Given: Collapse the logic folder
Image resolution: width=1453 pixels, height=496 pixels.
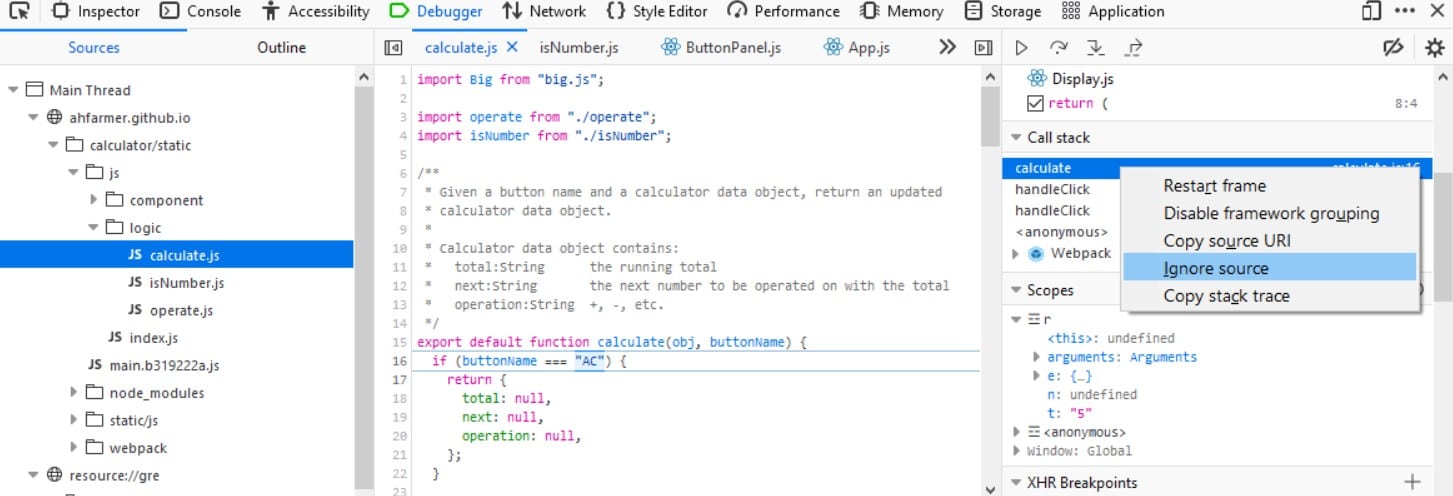Looking at the screenshot, I should (x=94, y=228).
